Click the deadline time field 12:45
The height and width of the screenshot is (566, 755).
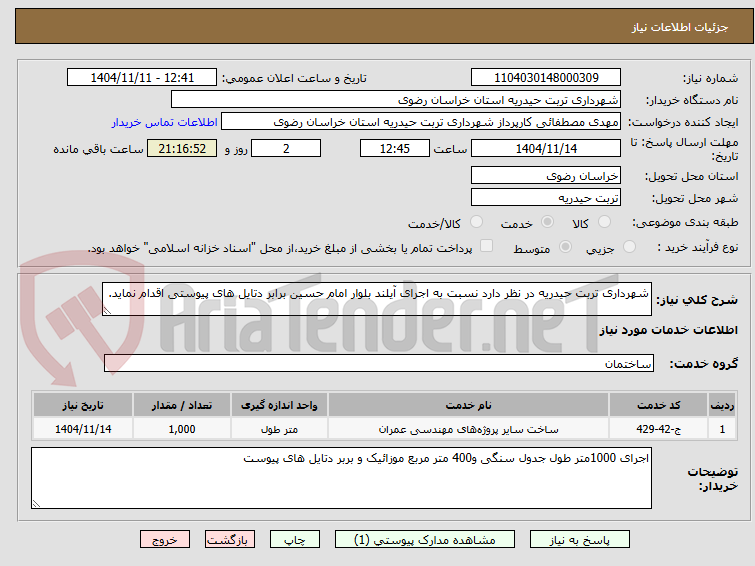pyautogui.click(x=394, y=148)
